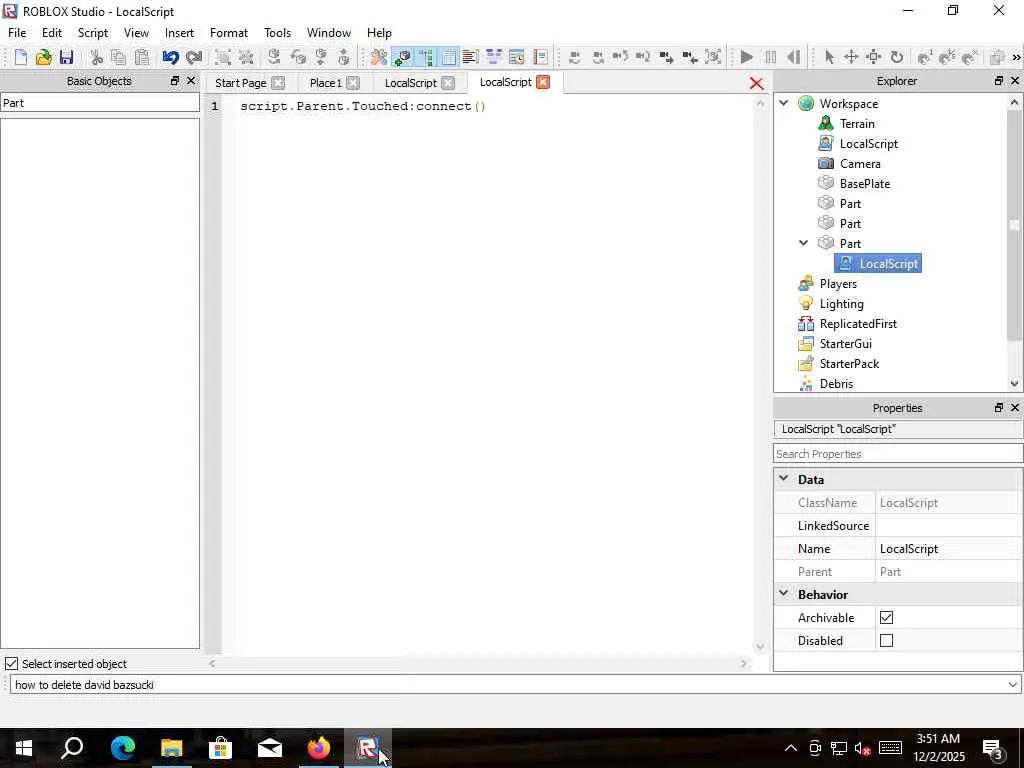Choose the Select arrow tool

829,57
